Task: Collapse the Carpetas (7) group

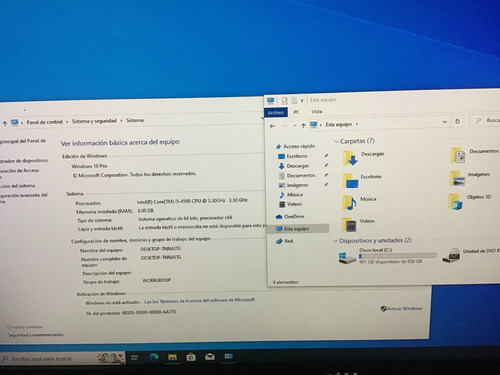Action: pos(336,142)
